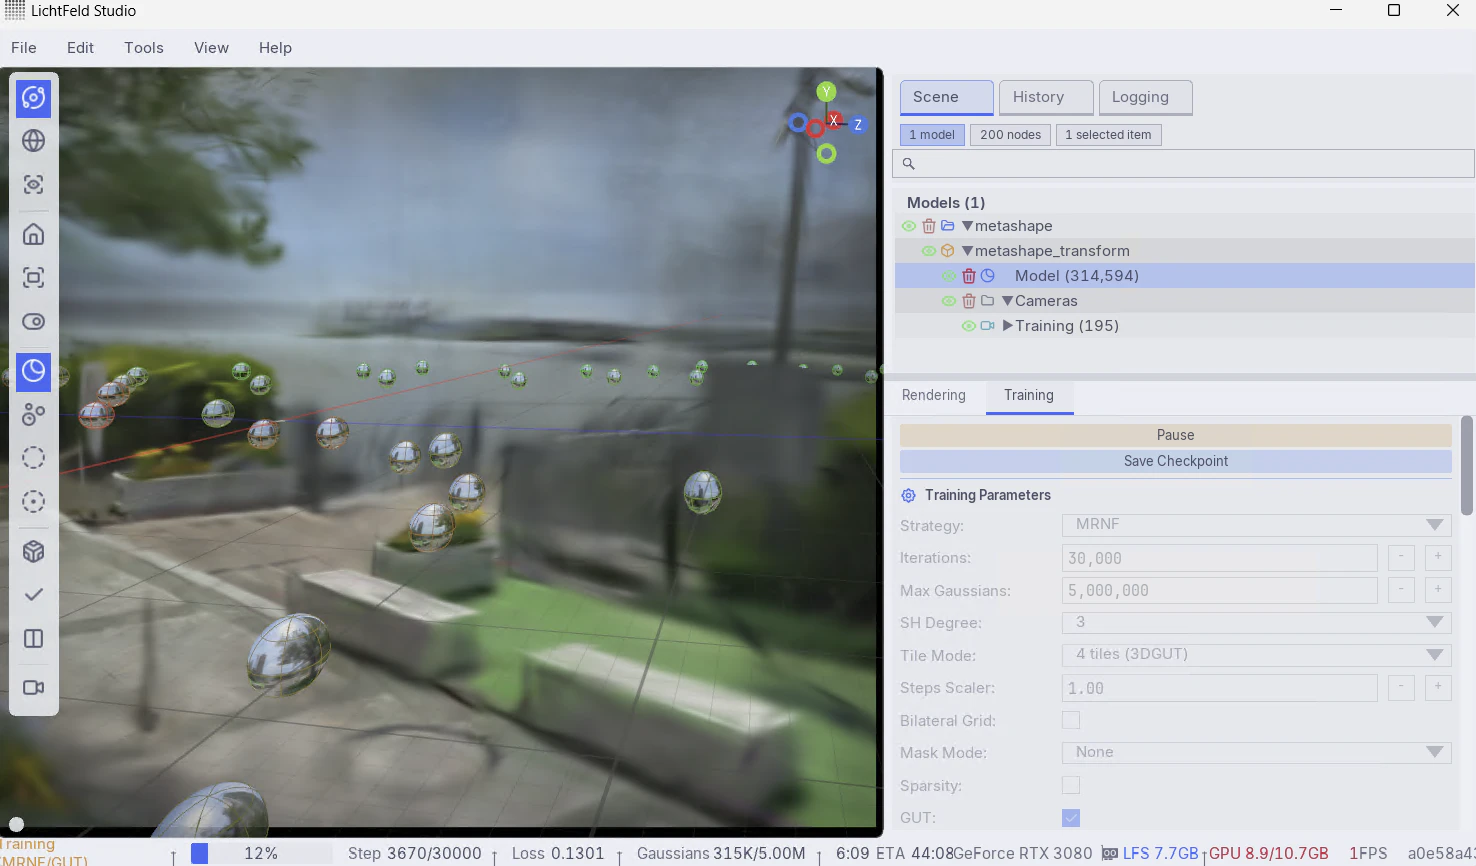Open the Strategy dropdown showing MRNF
Screen dimensions: 1476x866
coord(1256,525)
